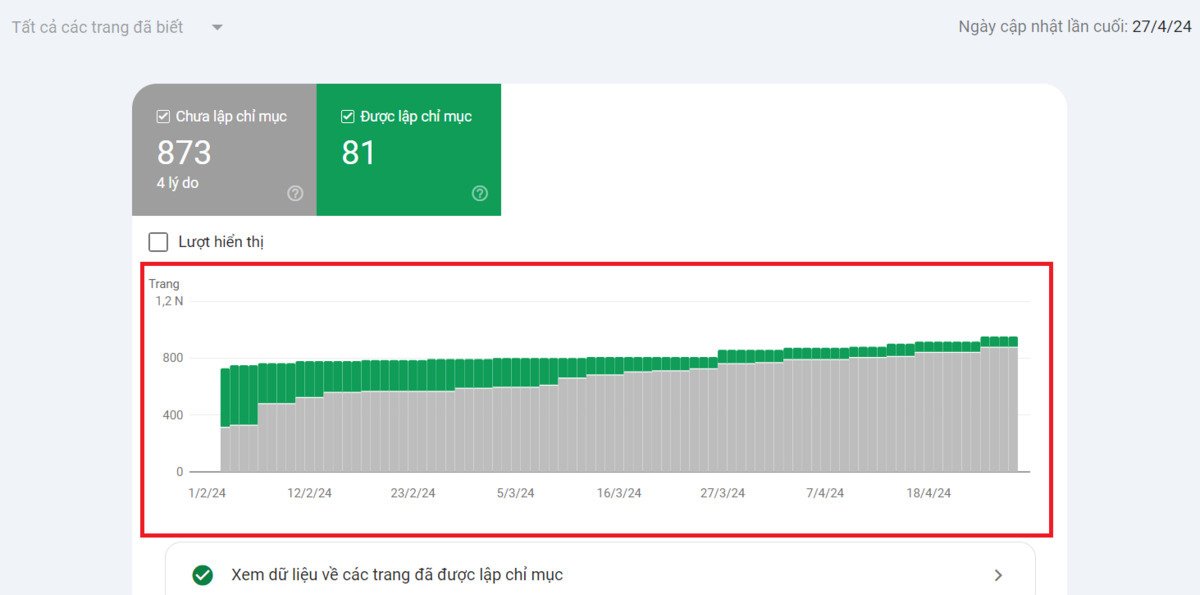Select the '81' indexed pages count

click(x=358, y=152)
